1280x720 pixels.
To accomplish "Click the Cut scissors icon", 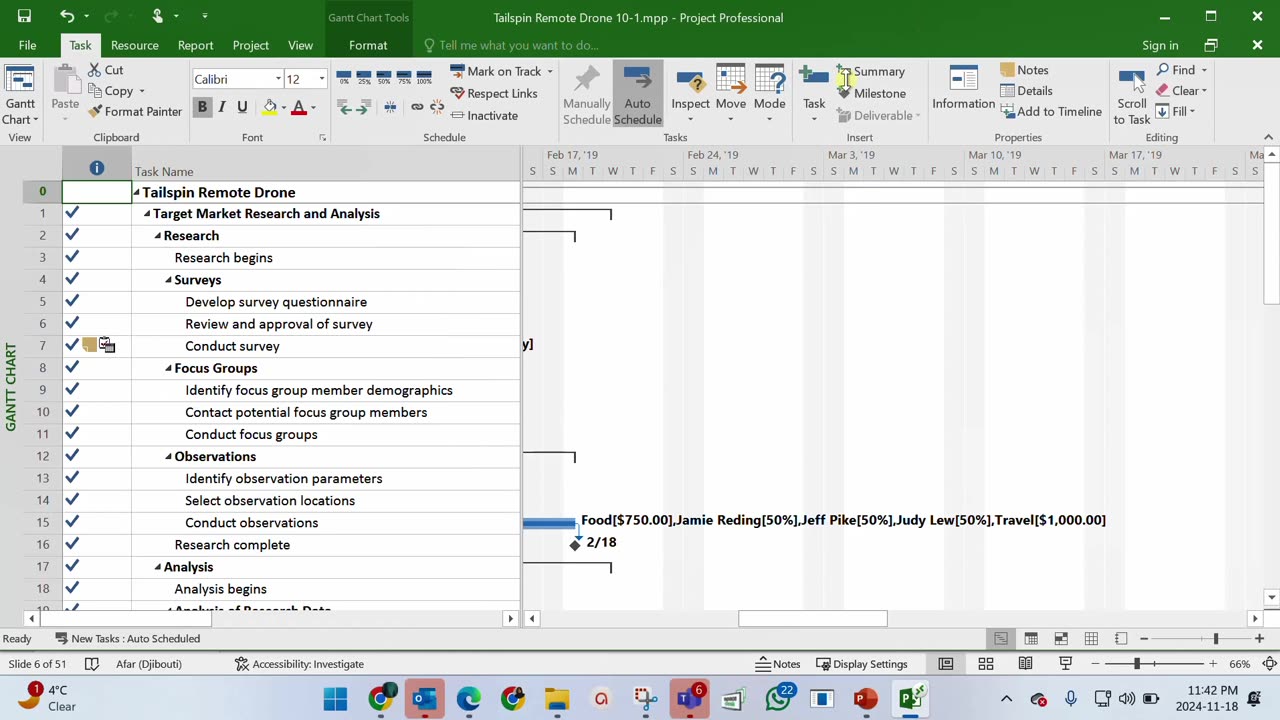I will tap(95, 70).
